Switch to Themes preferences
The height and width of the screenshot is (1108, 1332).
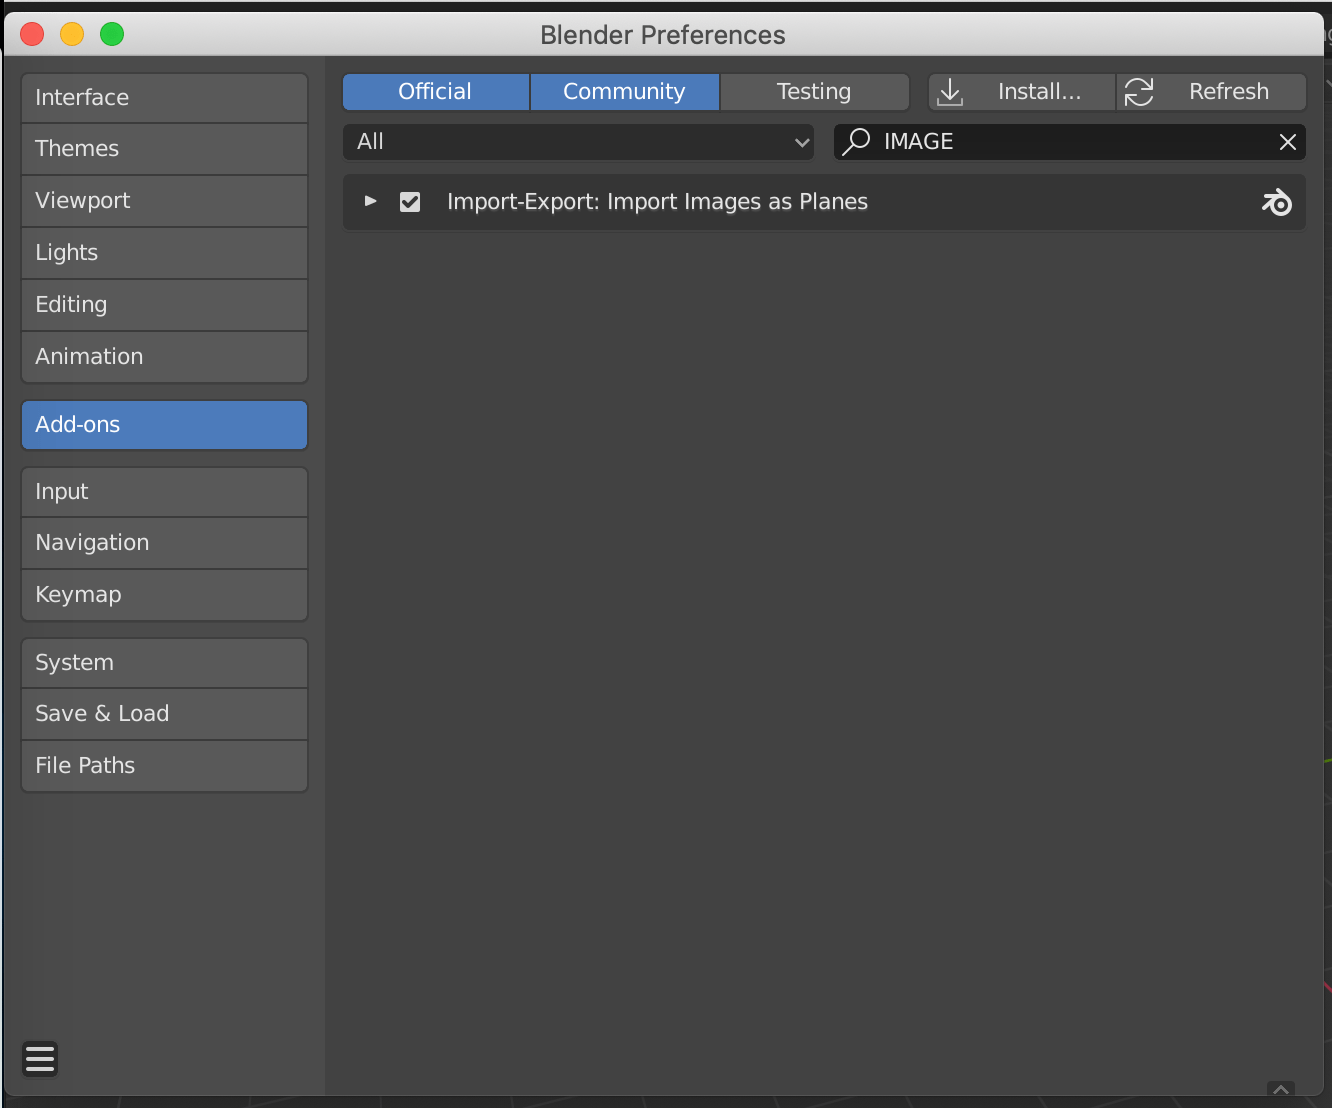pos(164,149)
